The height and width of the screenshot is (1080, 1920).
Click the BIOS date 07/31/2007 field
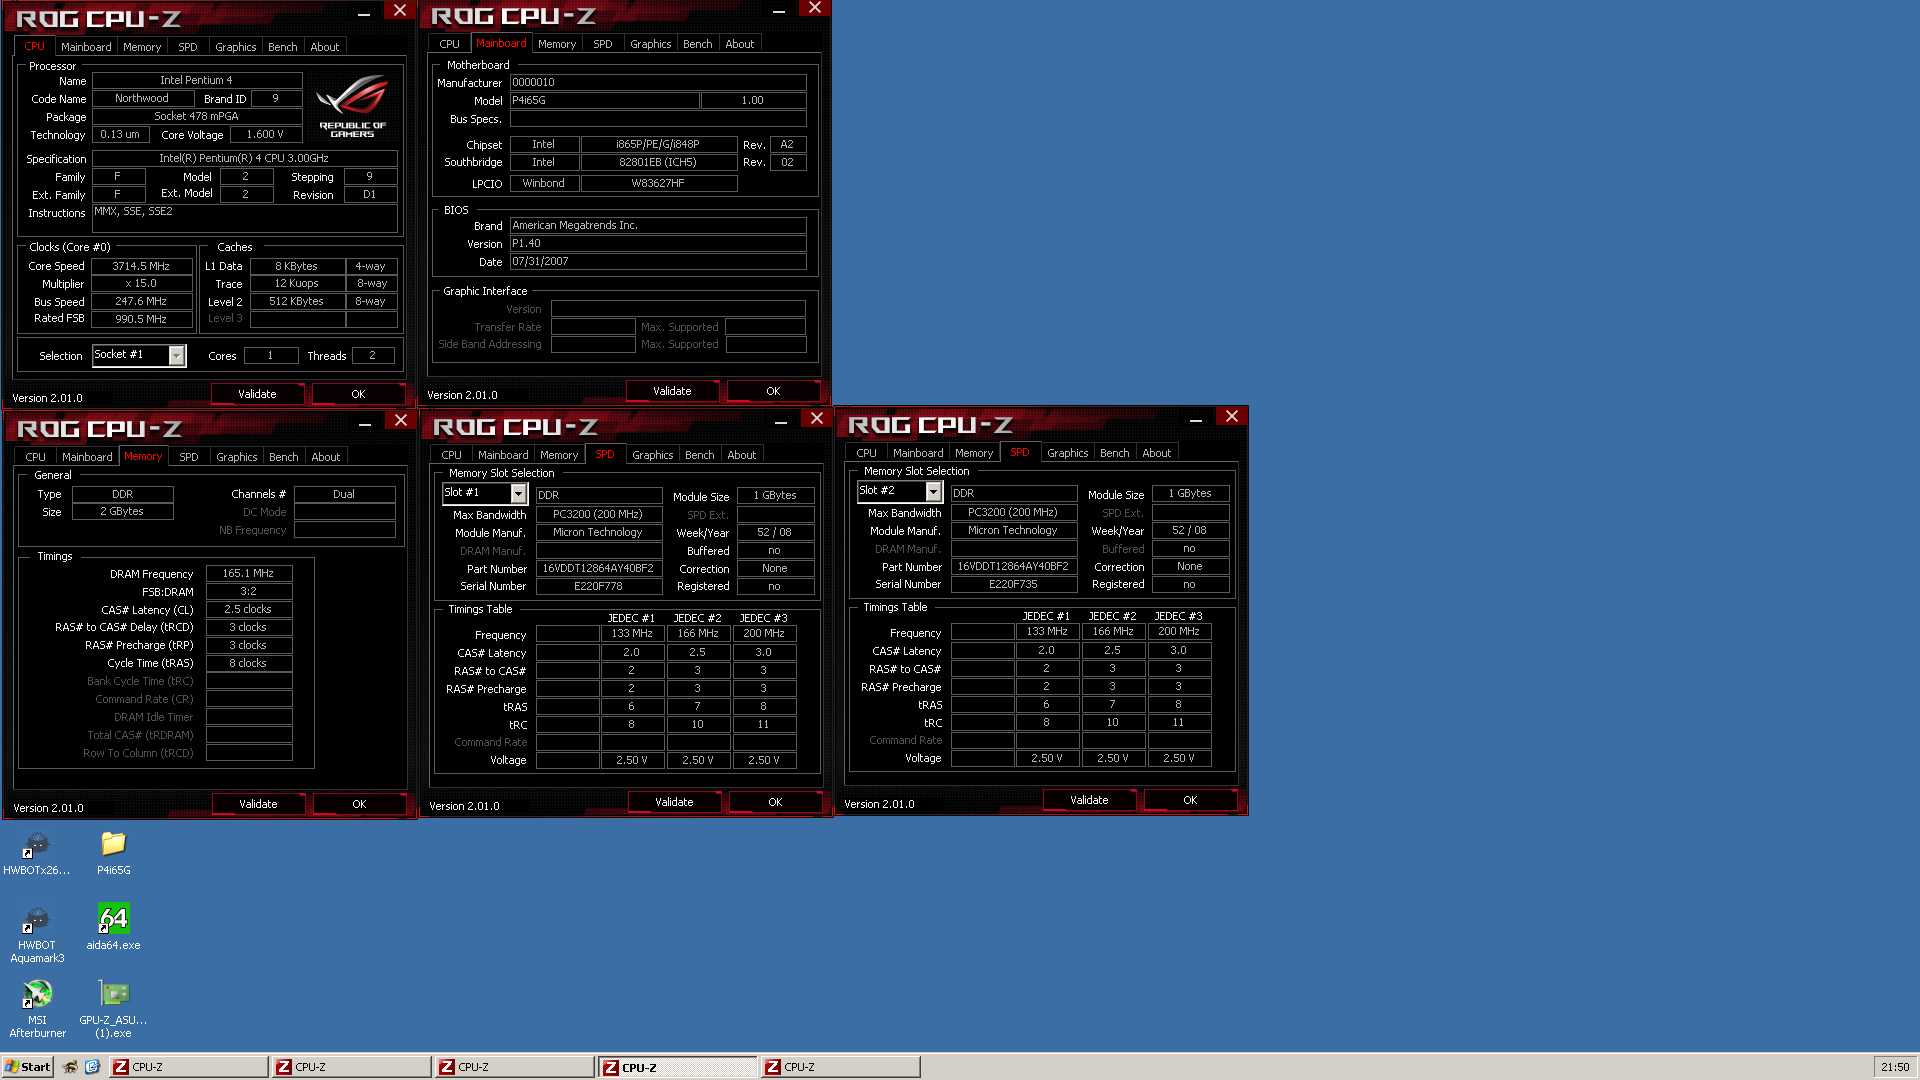point(658,262)
